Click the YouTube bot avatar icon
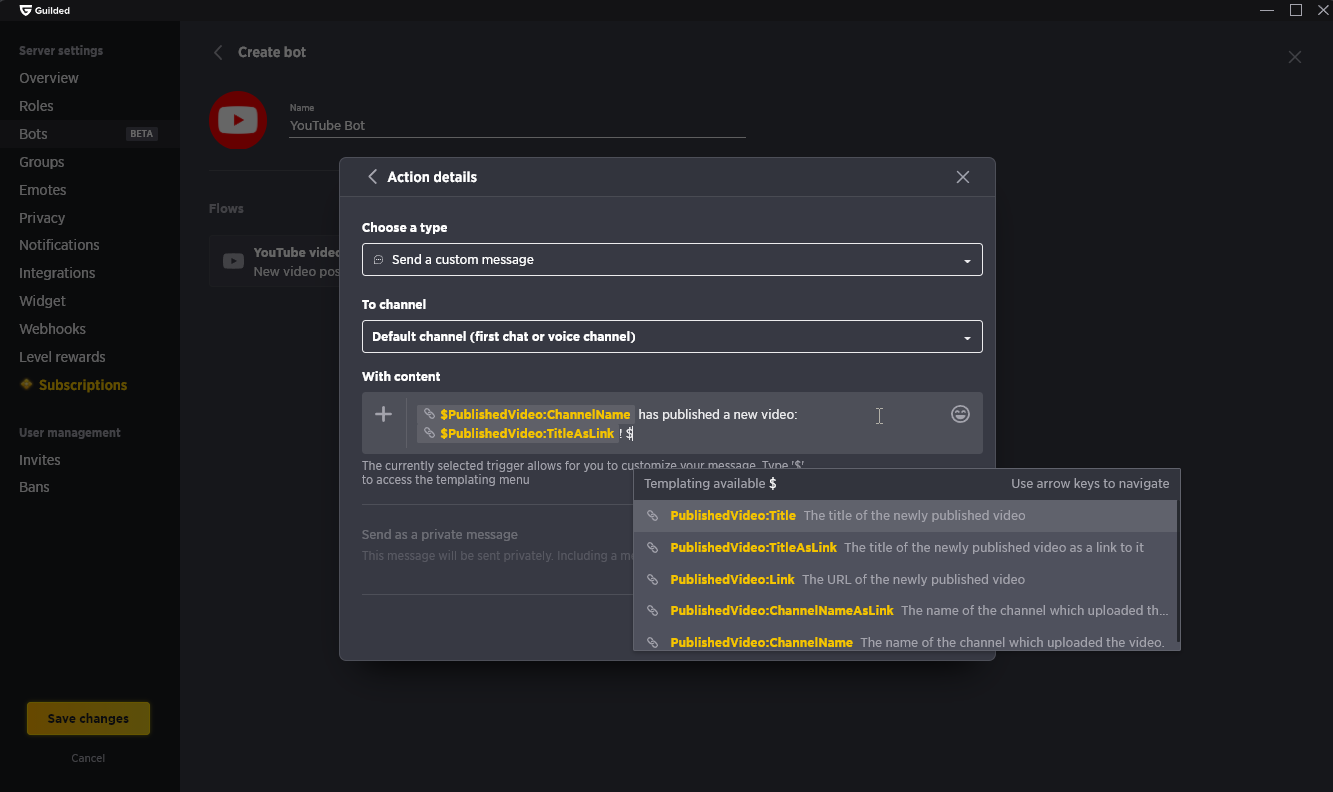The width and height of the screenshot is (1333, 792). (238, 120)
